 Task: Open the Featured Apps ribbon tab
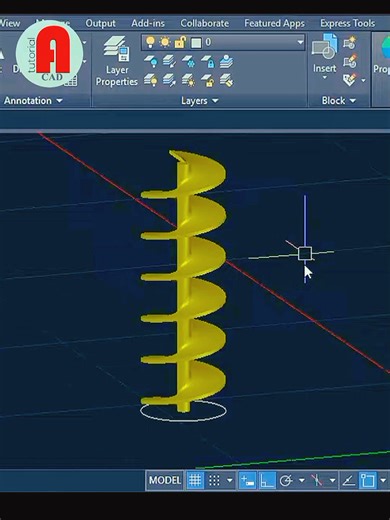point(274,23)
